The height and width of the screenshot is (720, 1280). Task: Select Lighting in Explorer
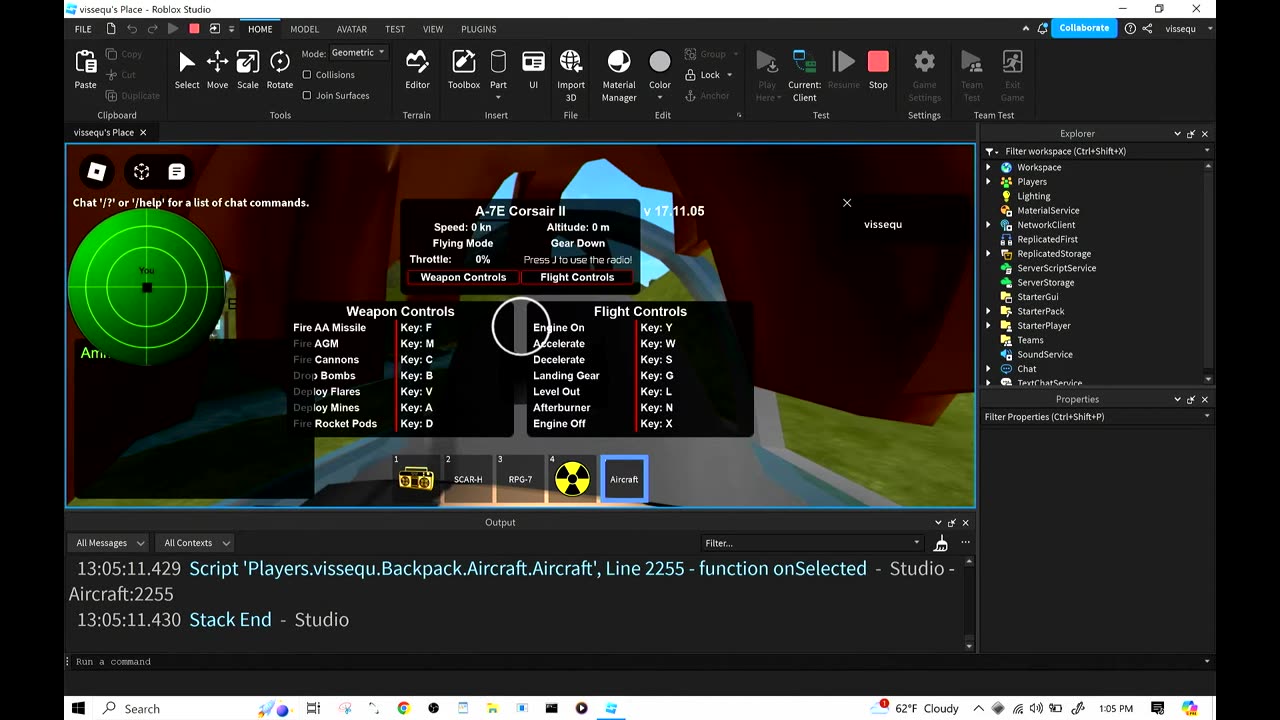(1033, 196)
